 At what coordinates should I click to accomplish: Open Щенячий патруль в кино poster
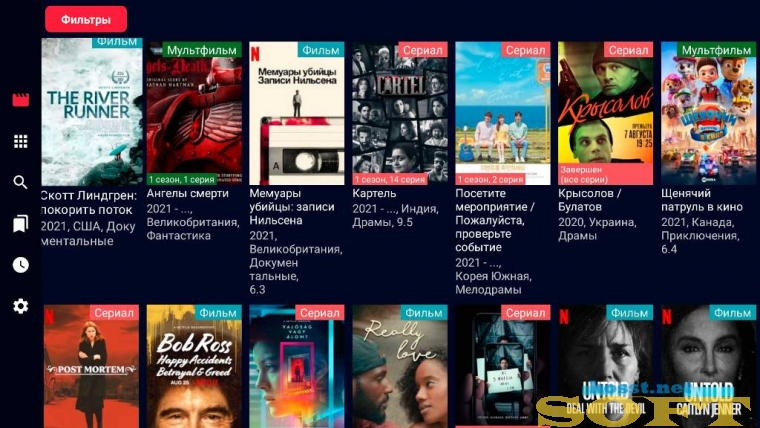pos(708,113)
